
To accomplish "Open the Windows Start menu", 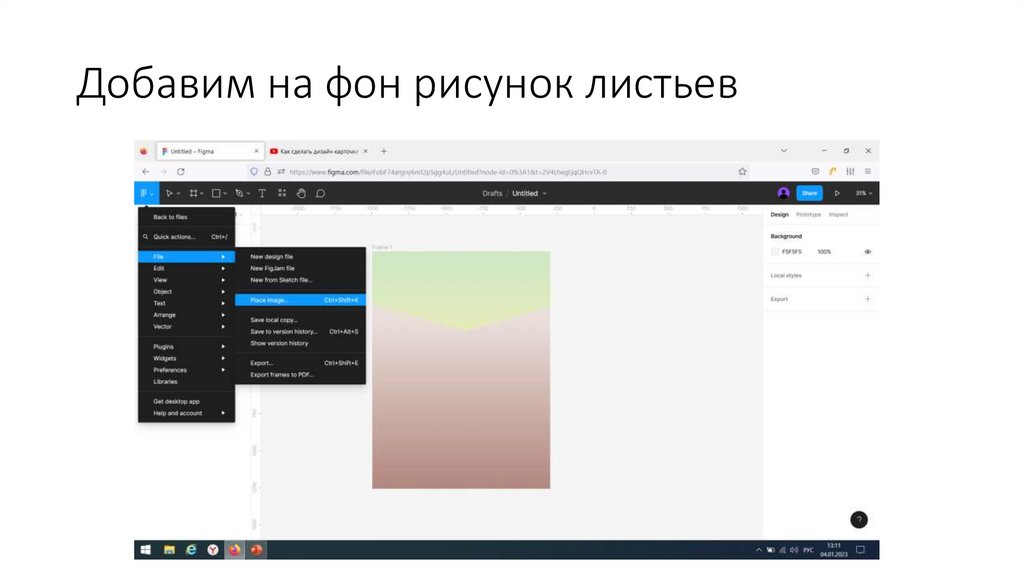I will coord(146,550).
